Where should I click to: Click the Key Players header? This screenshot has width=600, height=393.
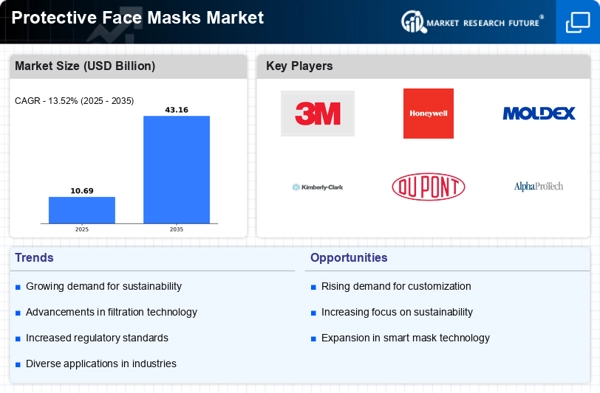click(x=299, y=66)
